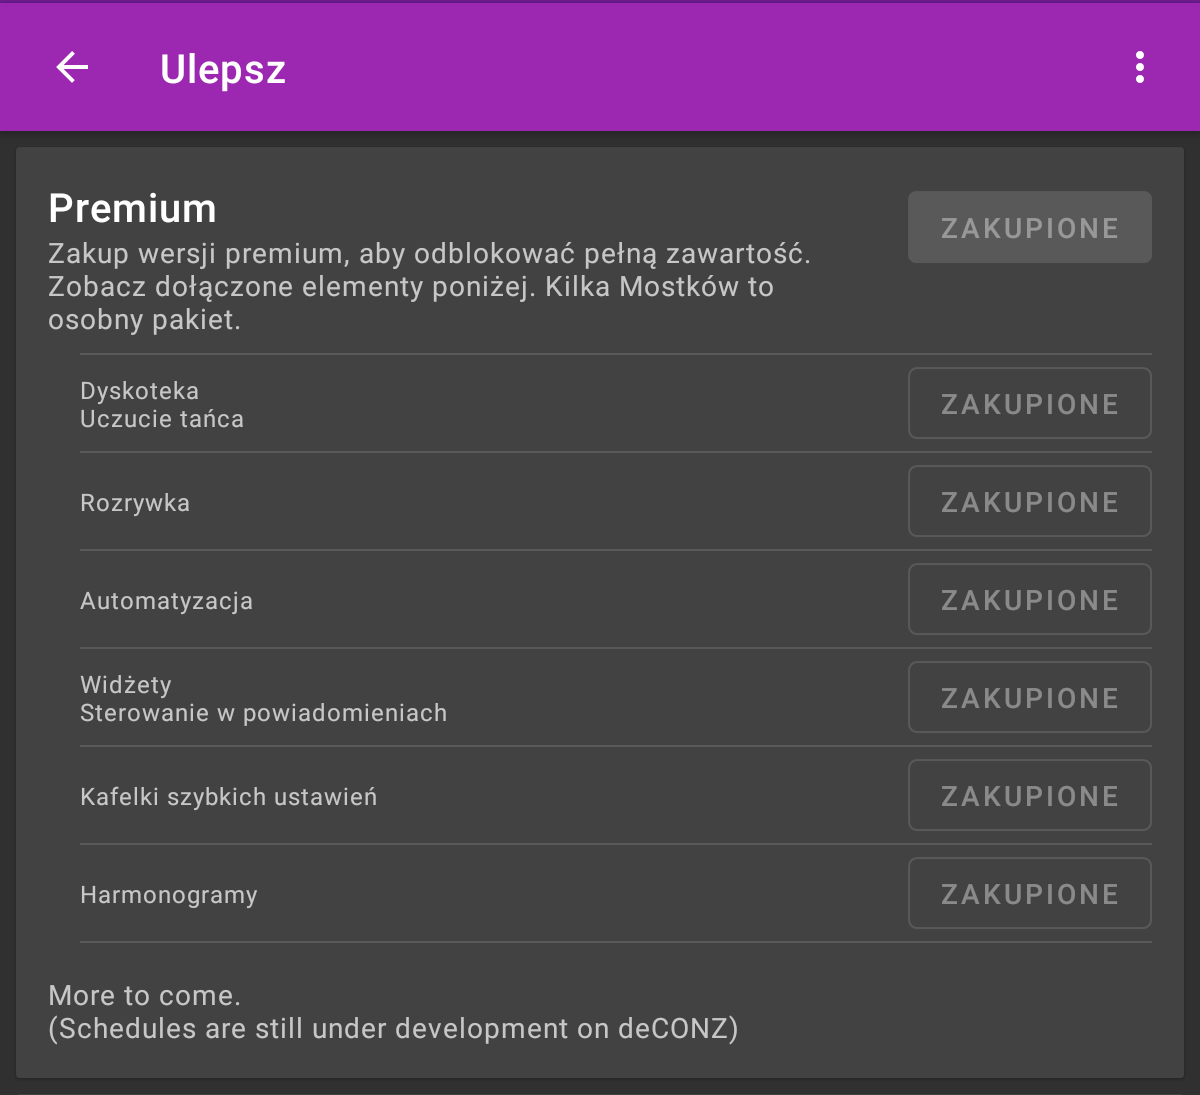Click ZAKUPIONE for Kafelki szybkich ustawień

[x=1029, y=796]
